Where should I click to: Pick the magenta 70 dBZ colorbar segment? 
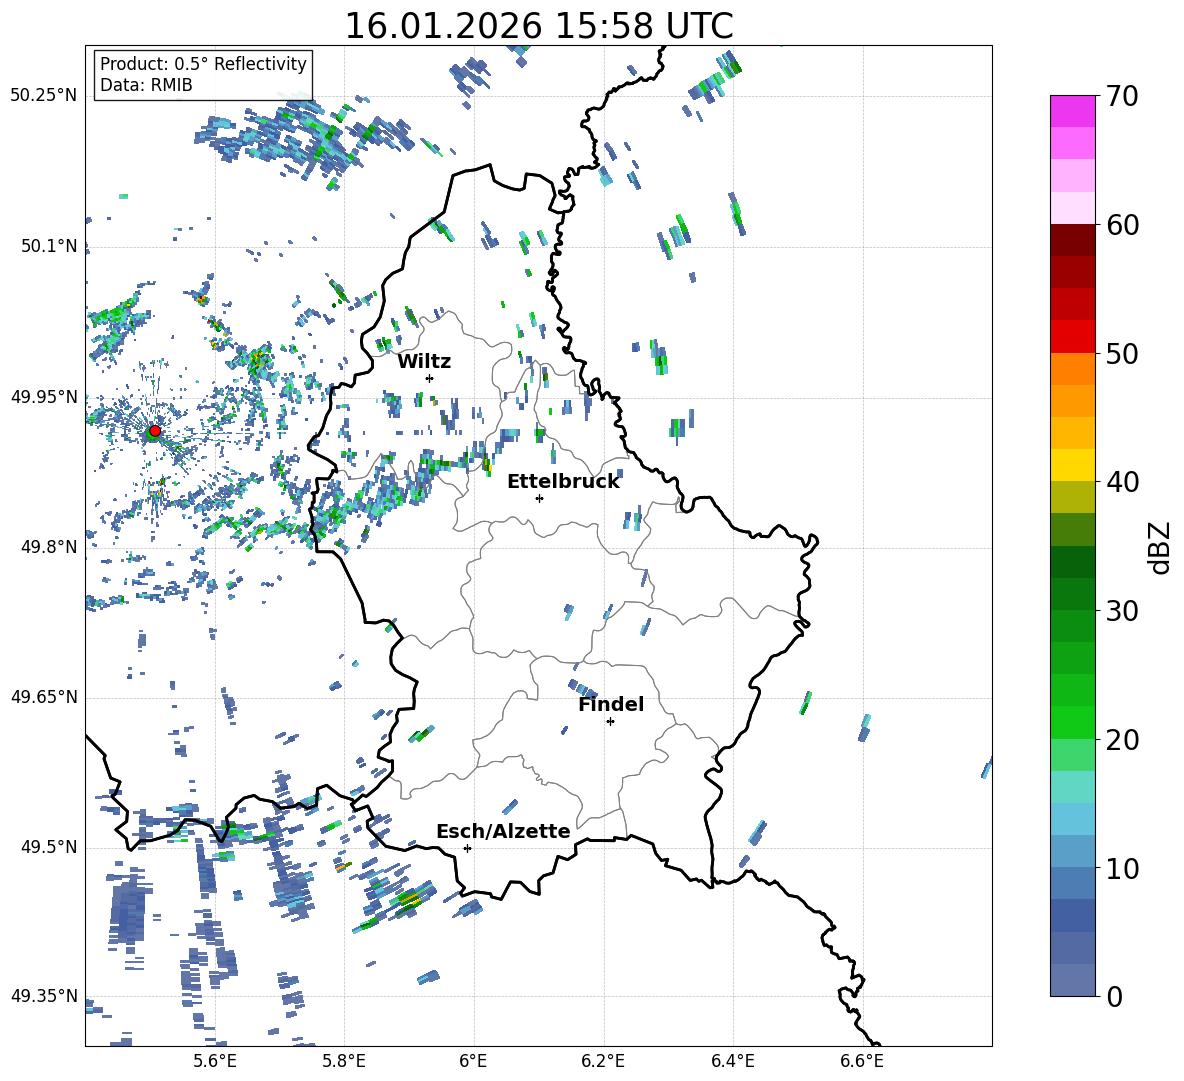[1073, 111]
